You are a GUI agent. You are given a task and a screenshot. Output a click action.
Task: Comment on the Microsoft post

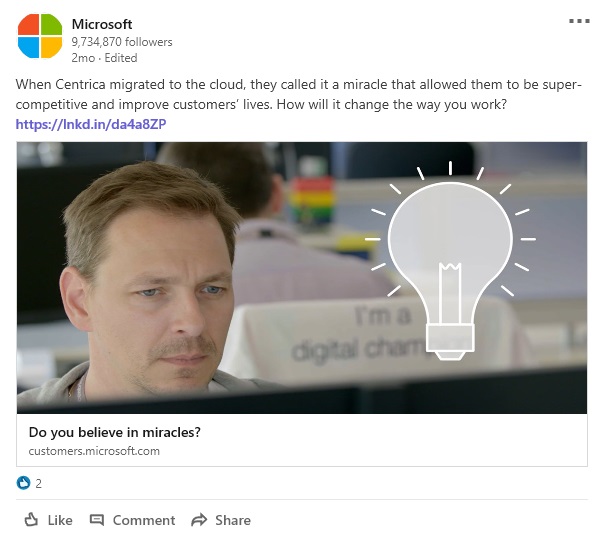coord(144,520)
